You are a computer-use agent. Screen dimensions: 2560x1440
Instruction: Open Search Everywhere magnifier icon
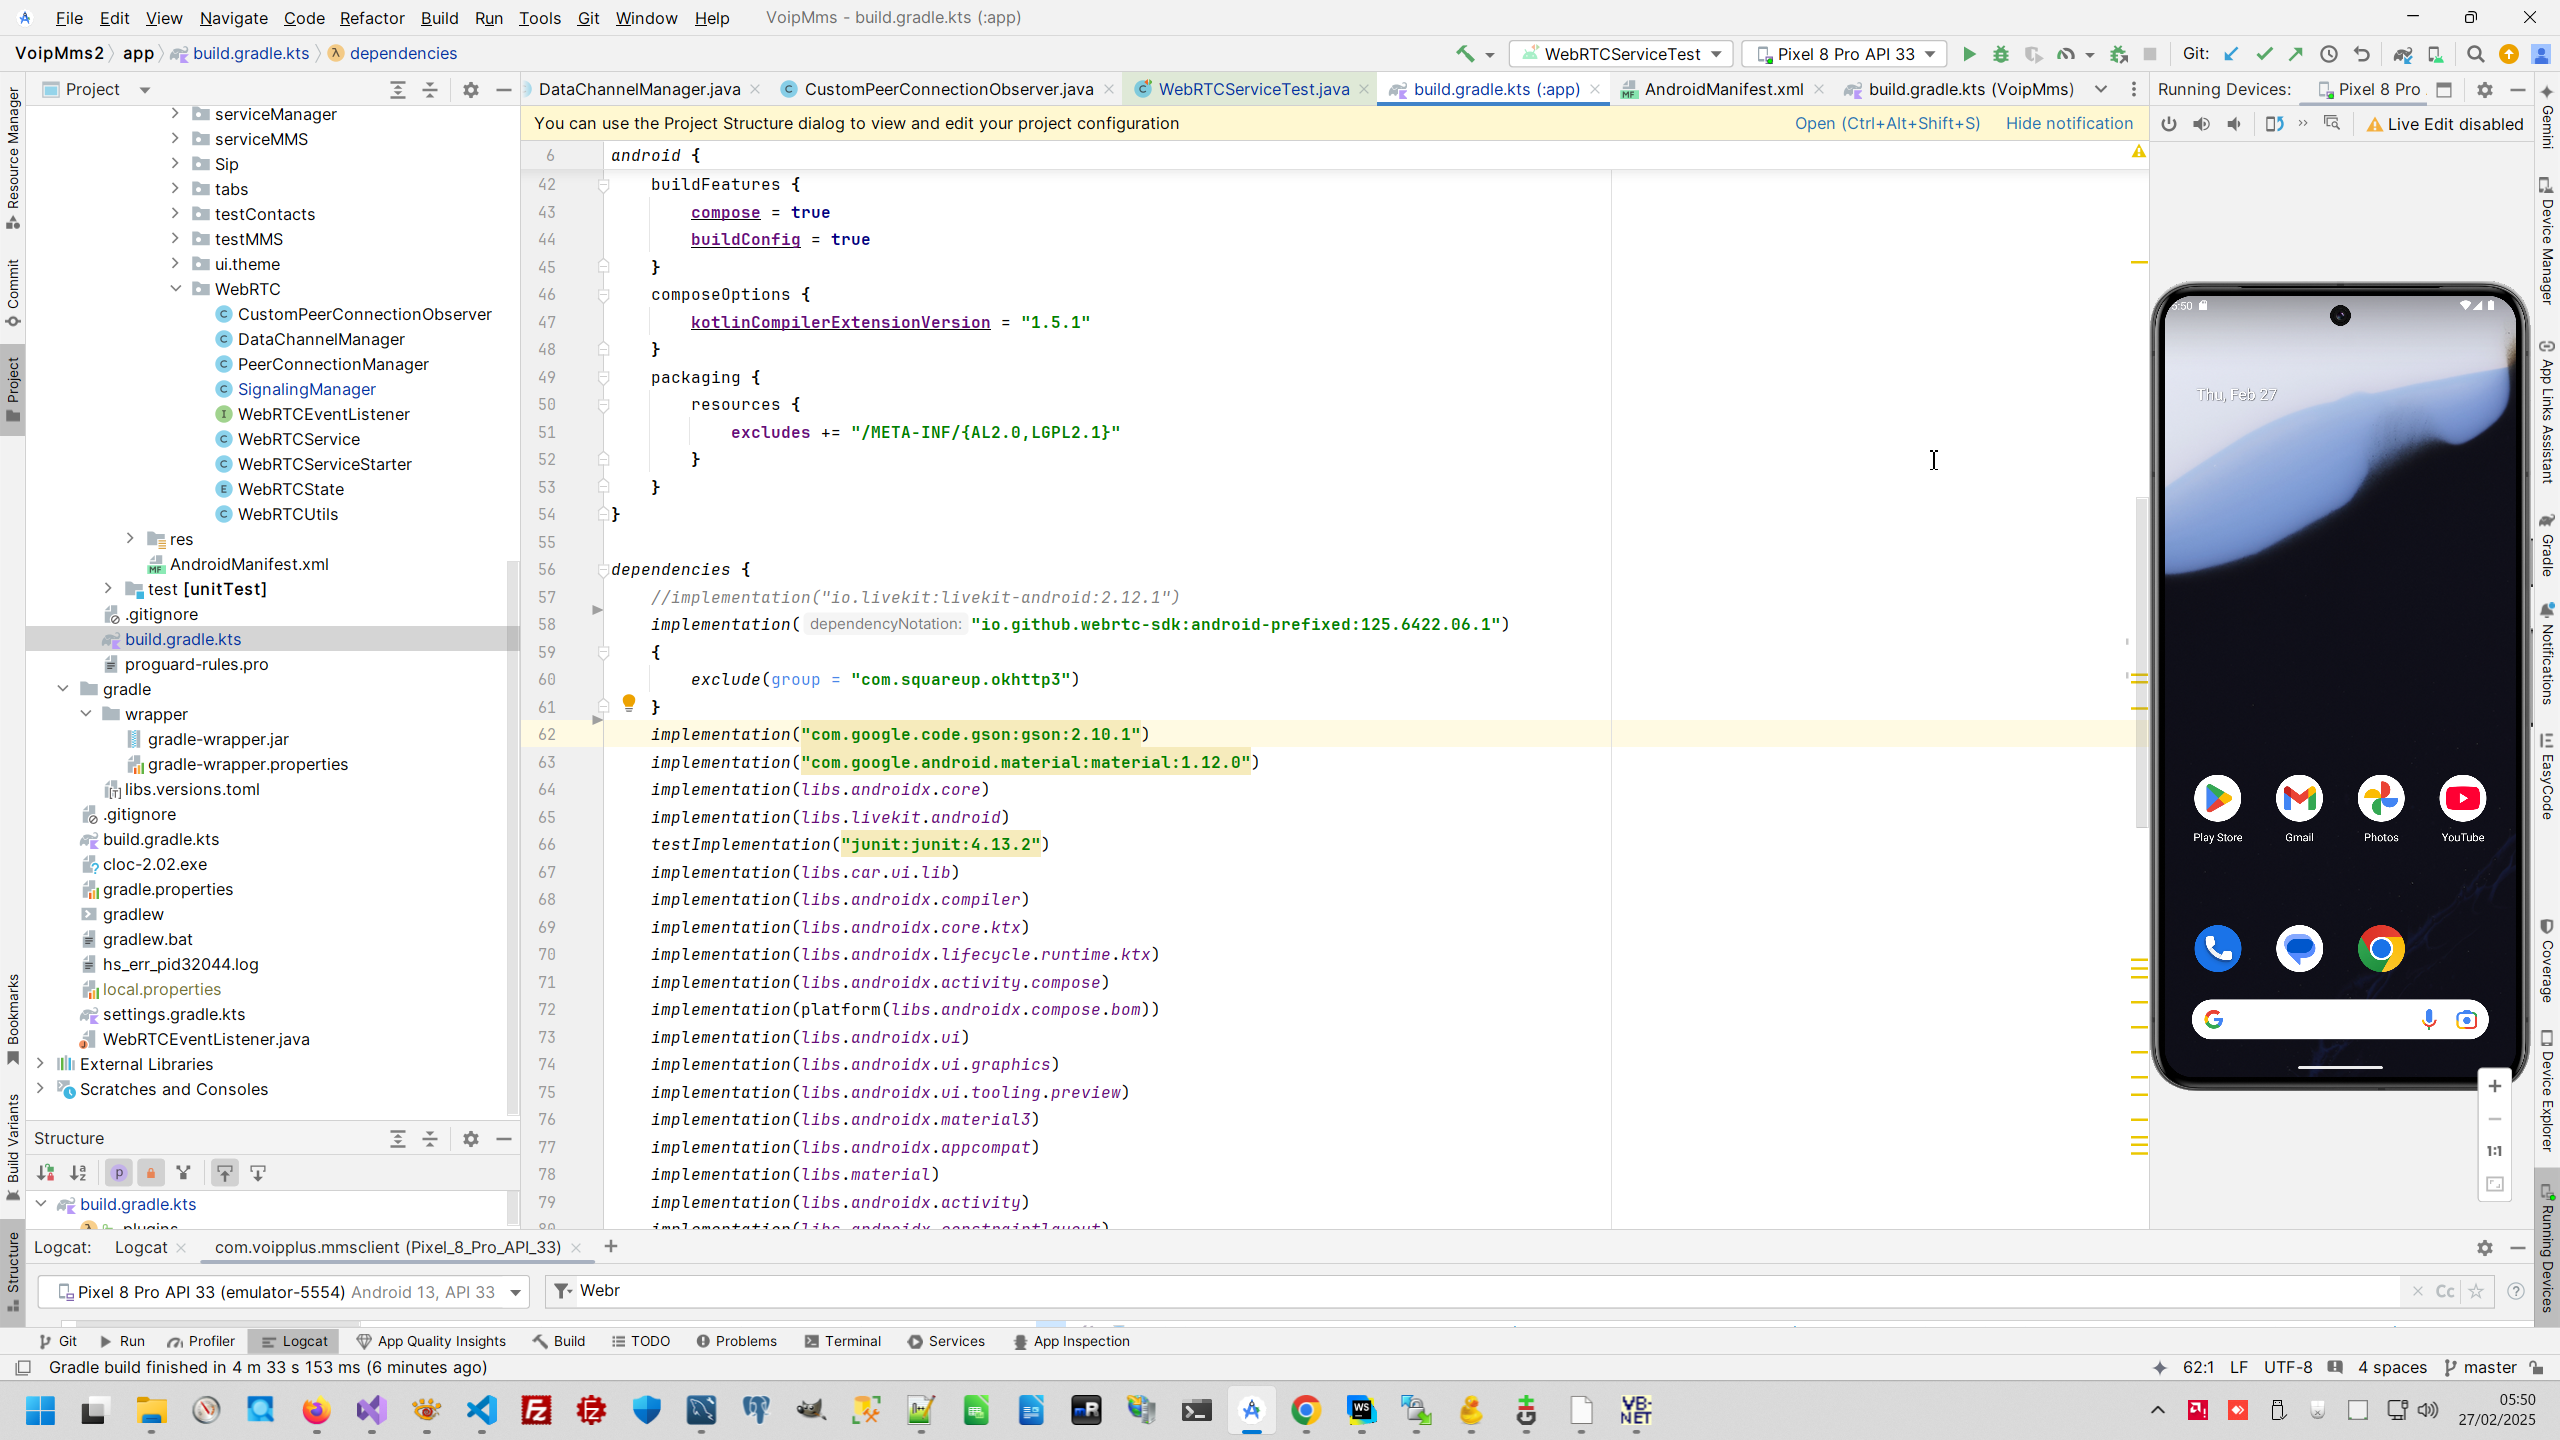(2475, 54)
